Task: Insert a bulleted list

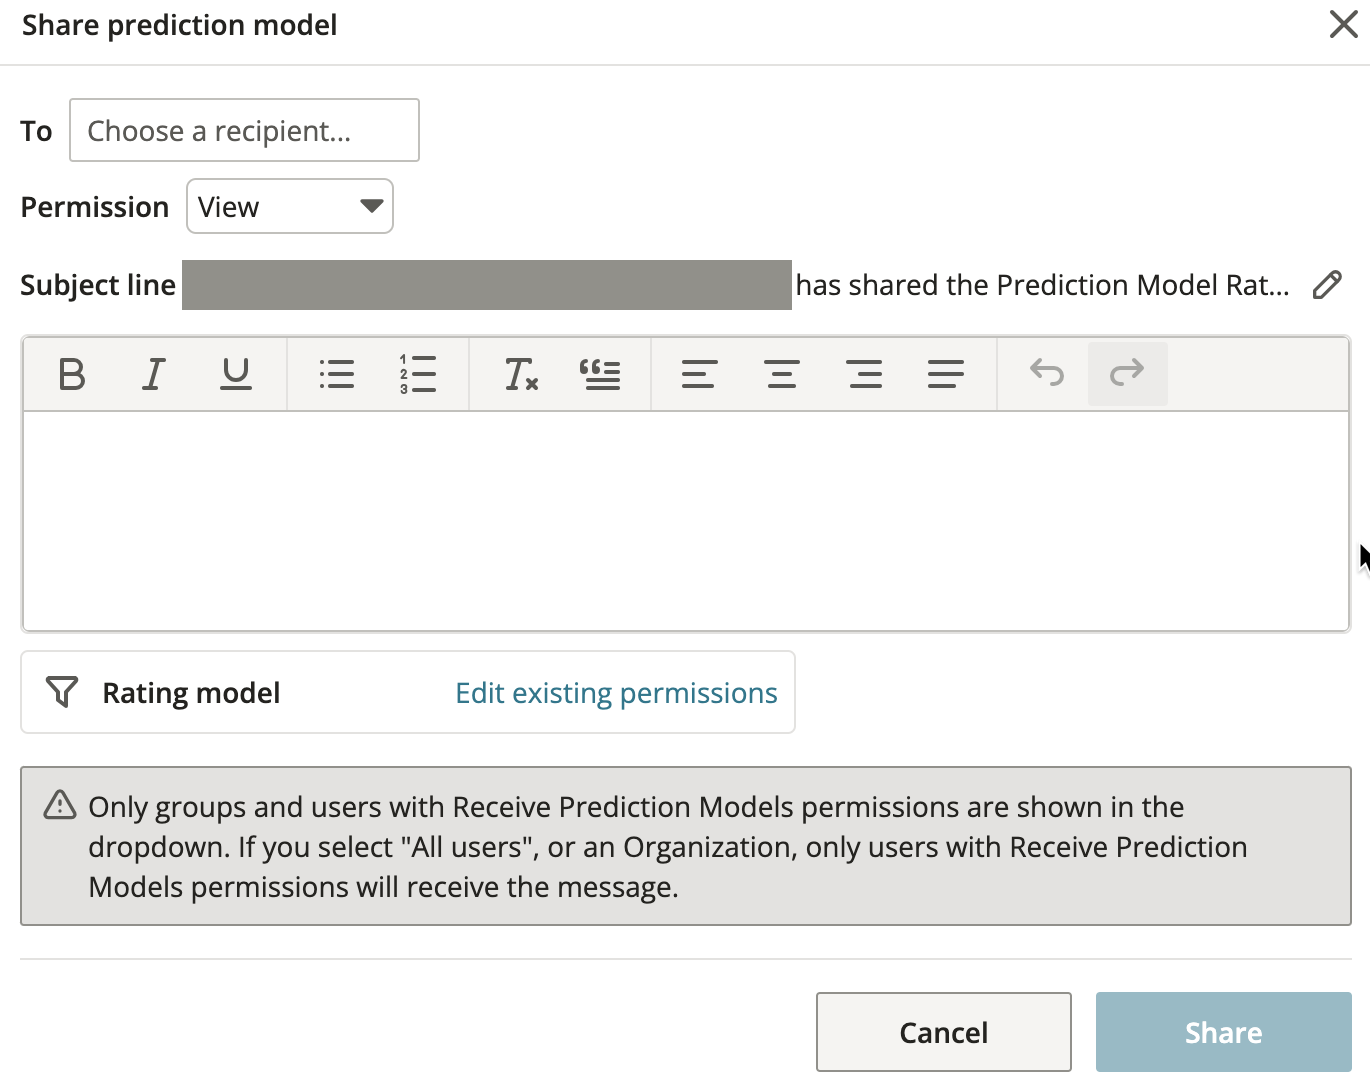Action: click(337, 374)
